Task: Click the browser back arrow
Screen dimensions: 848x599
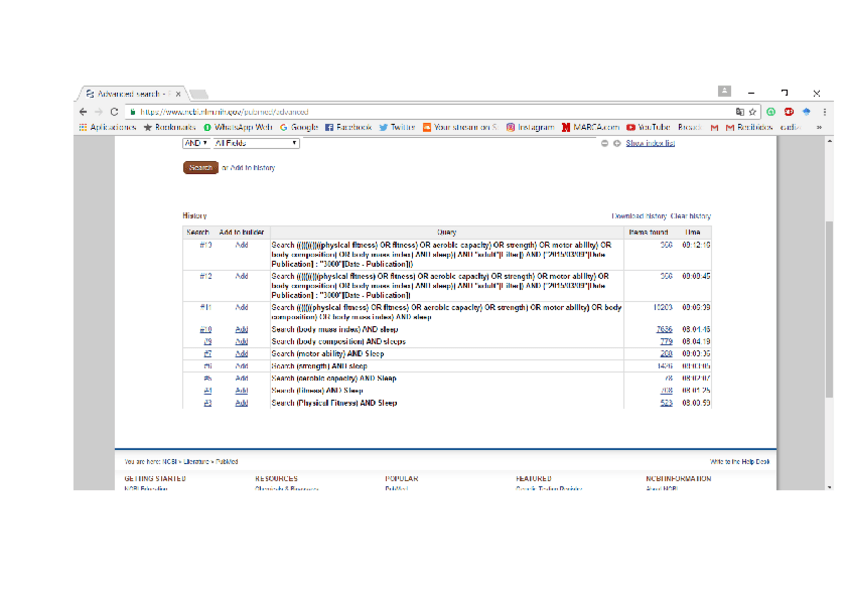Action: click(83, 112)
